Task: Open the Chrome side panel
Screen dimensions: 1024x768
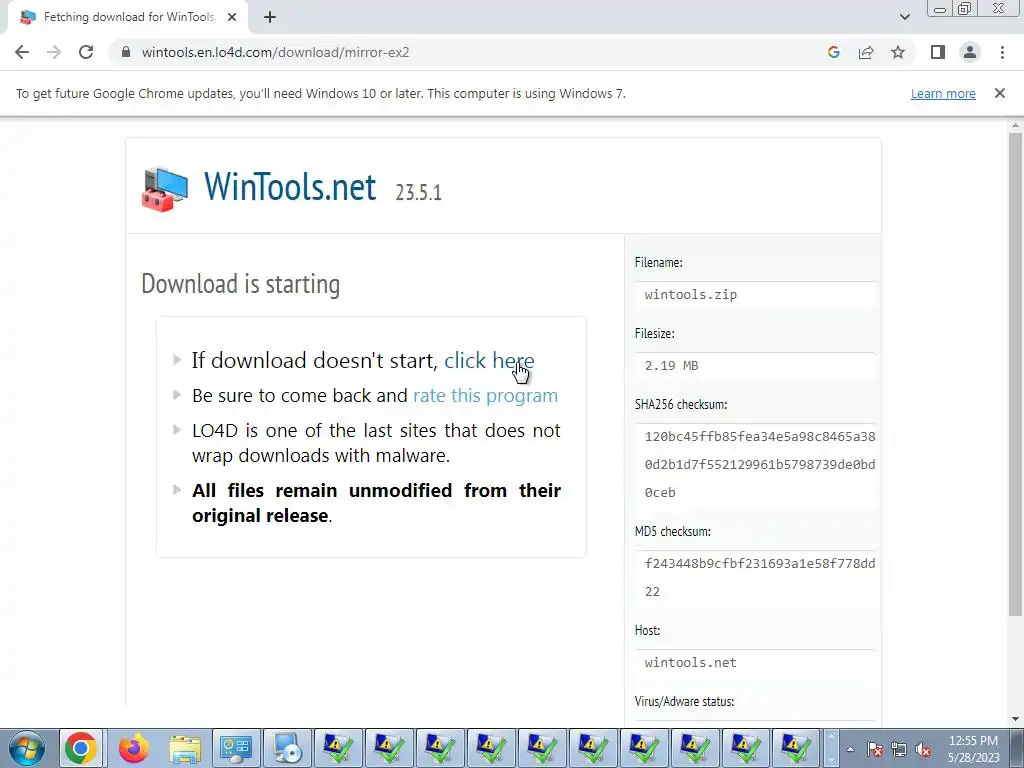Action: (x=938, y=52)
